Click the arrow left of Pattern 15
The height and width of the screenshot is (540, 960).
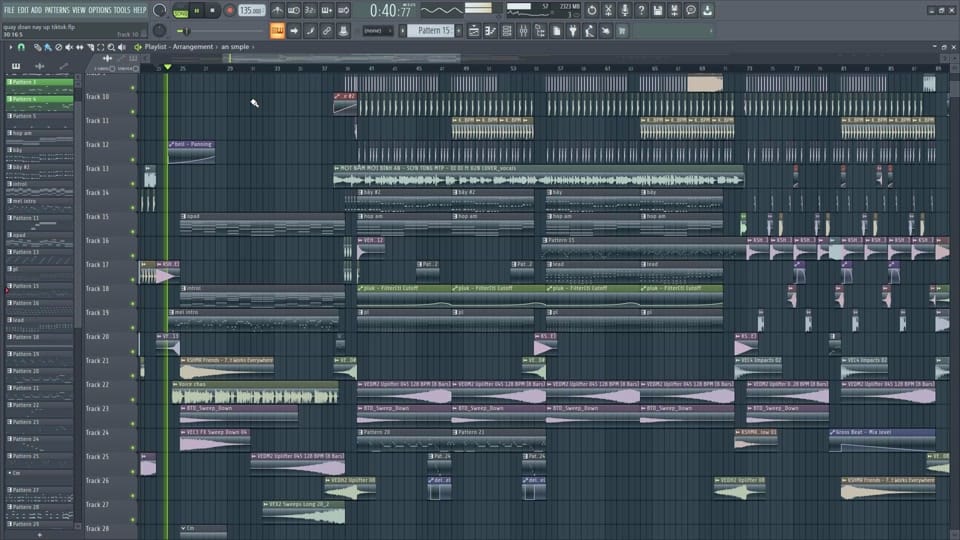click(403, 31)
